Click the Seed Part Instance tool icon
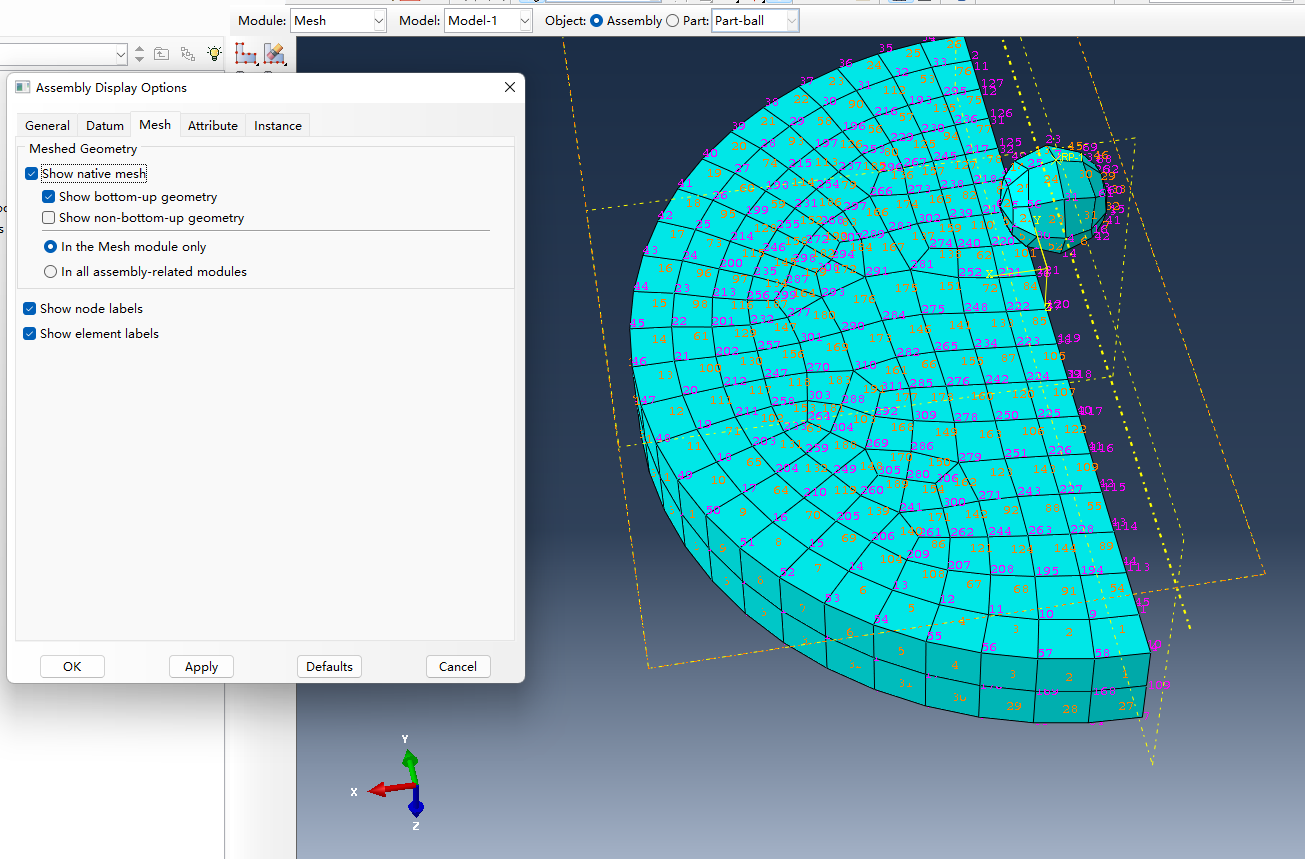The image size is (1305, 859). coord(246,54)
